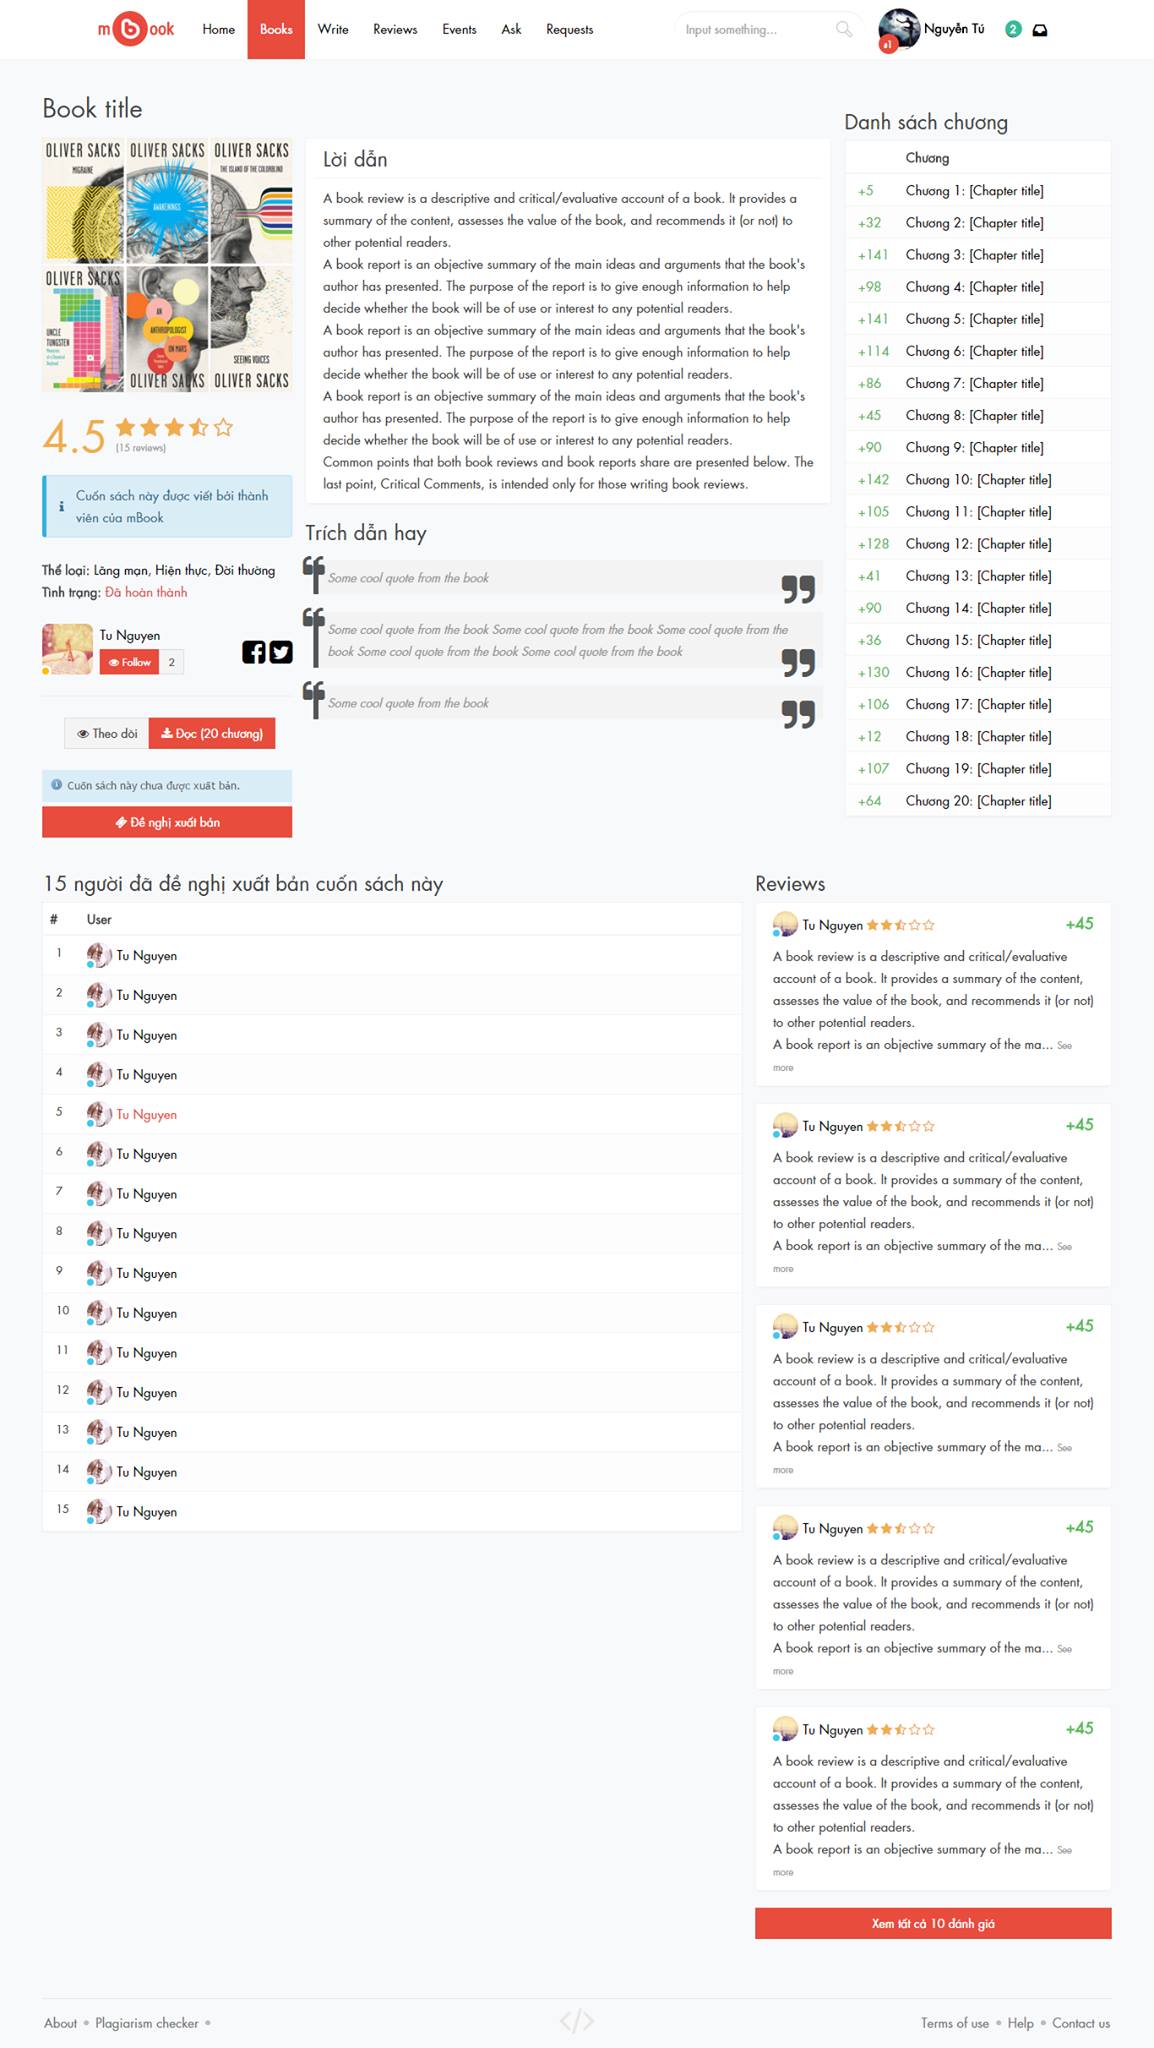
Task: Share the book on Facebook
Action: coord(254,652)
